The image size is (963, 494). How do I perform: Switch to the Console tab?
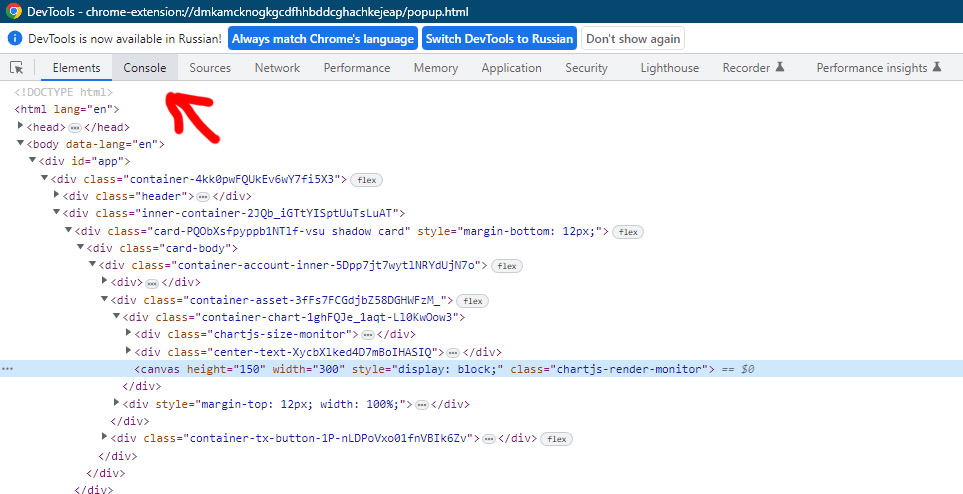tap(145, 68)
